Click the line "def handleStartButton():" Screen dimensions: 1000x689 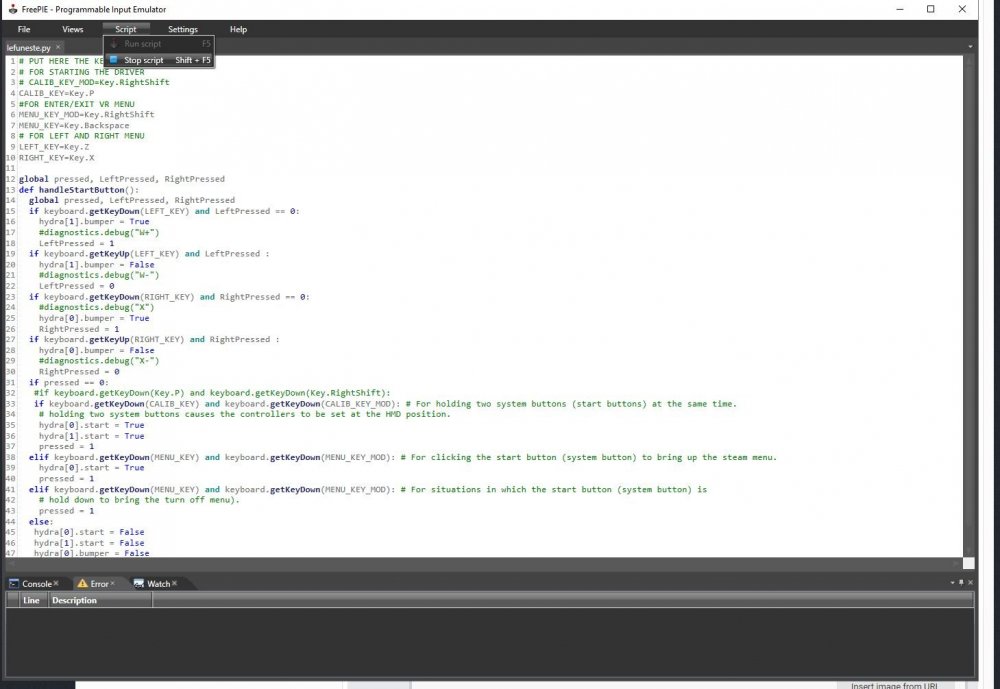coord(78,189)
